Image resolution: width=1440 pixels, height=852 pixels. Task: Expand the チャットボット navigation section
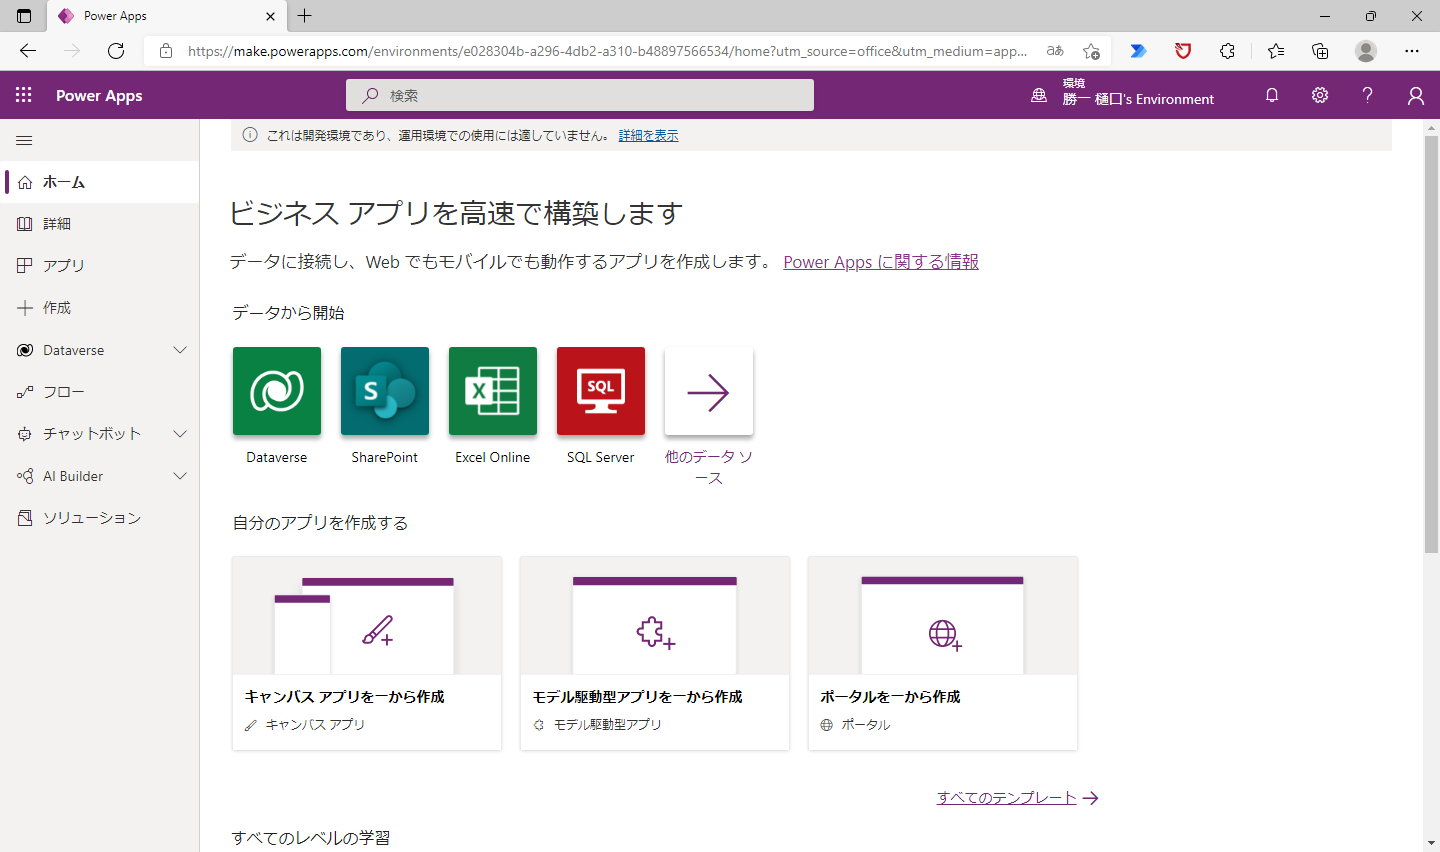(x=180, y=434)
